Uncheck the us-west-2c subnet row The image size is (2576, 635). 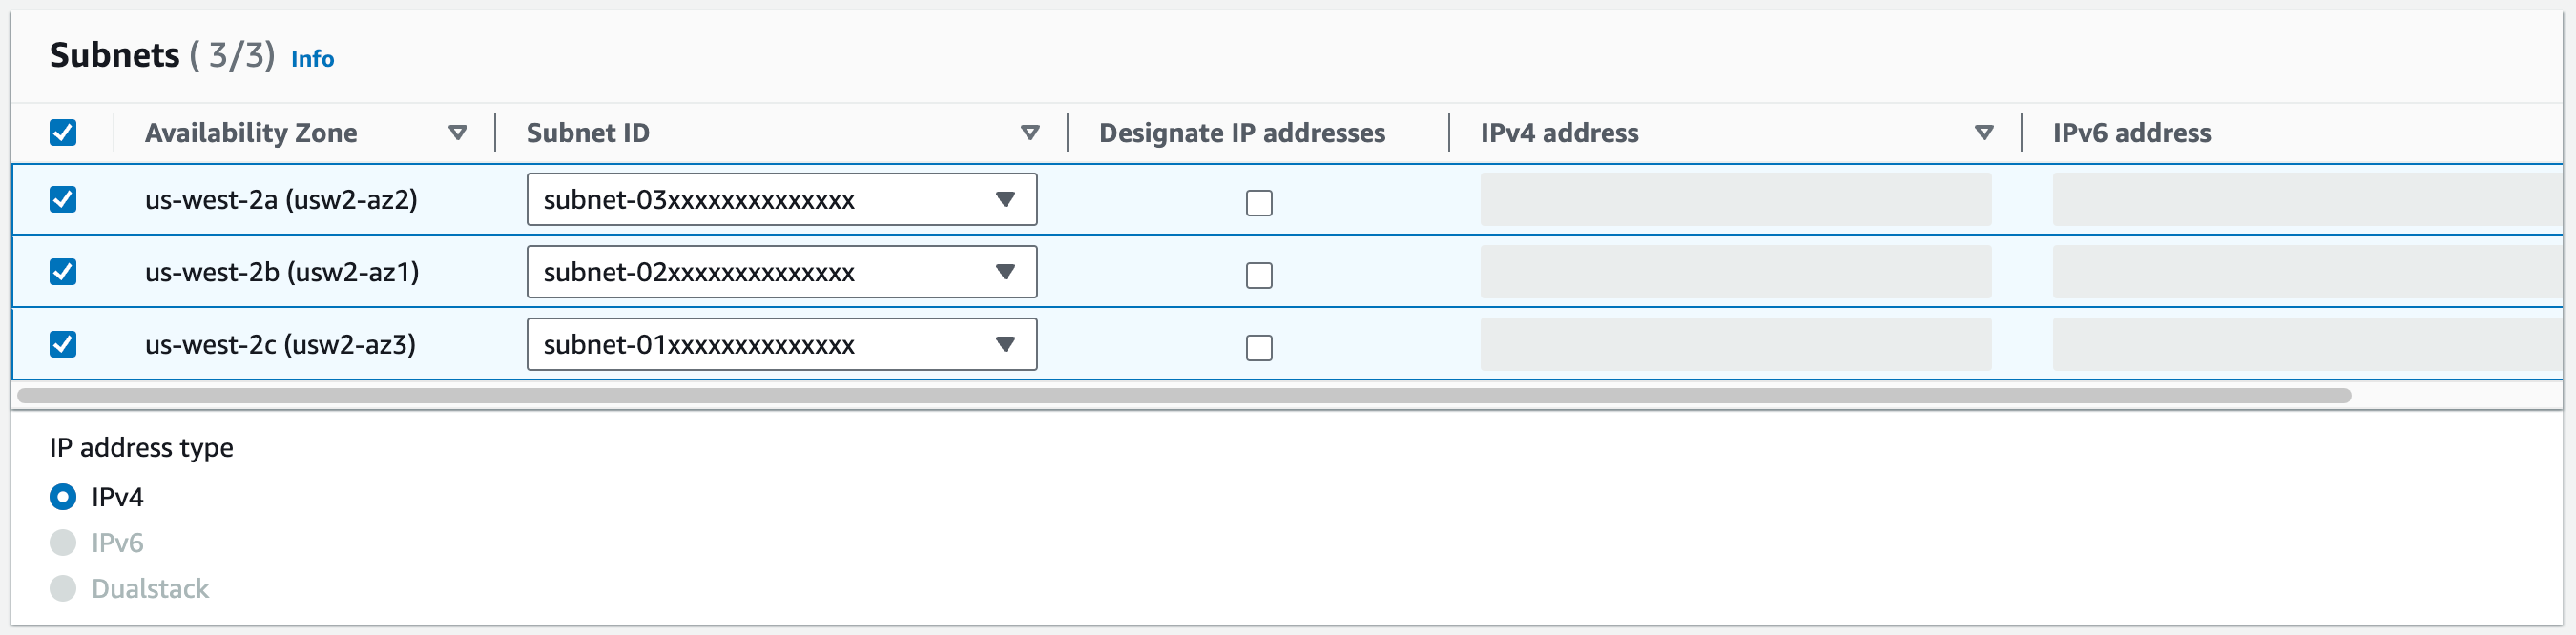point(63,344)
